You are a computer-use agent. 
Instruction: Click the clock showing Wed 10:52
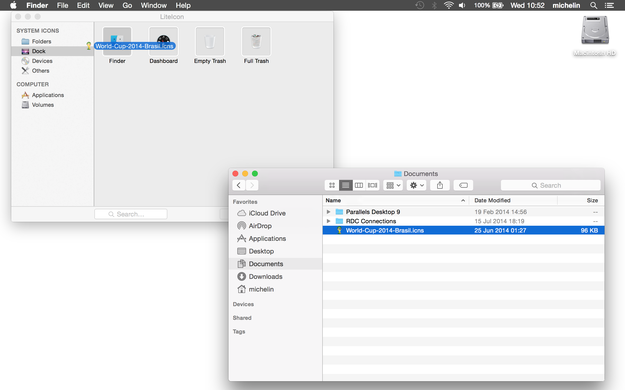point(527,6)
